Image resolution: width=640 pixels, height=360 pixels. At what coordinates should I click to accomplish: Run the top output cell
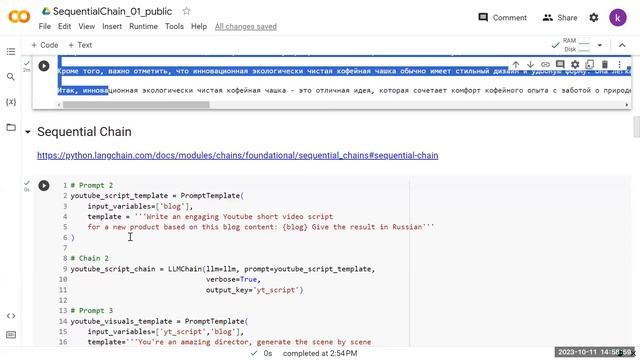[x=44, y=66]
